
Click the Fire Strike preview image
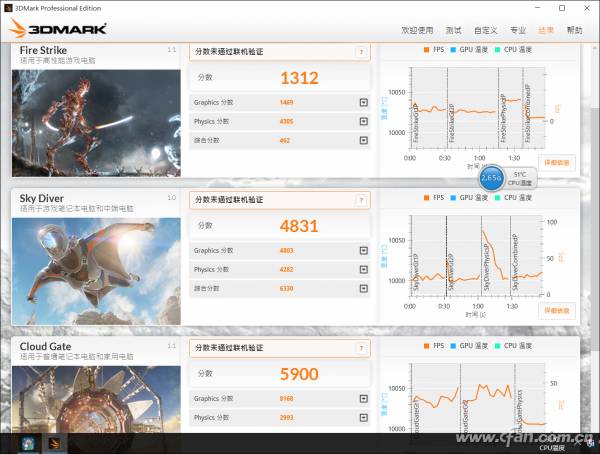(96, 123)
